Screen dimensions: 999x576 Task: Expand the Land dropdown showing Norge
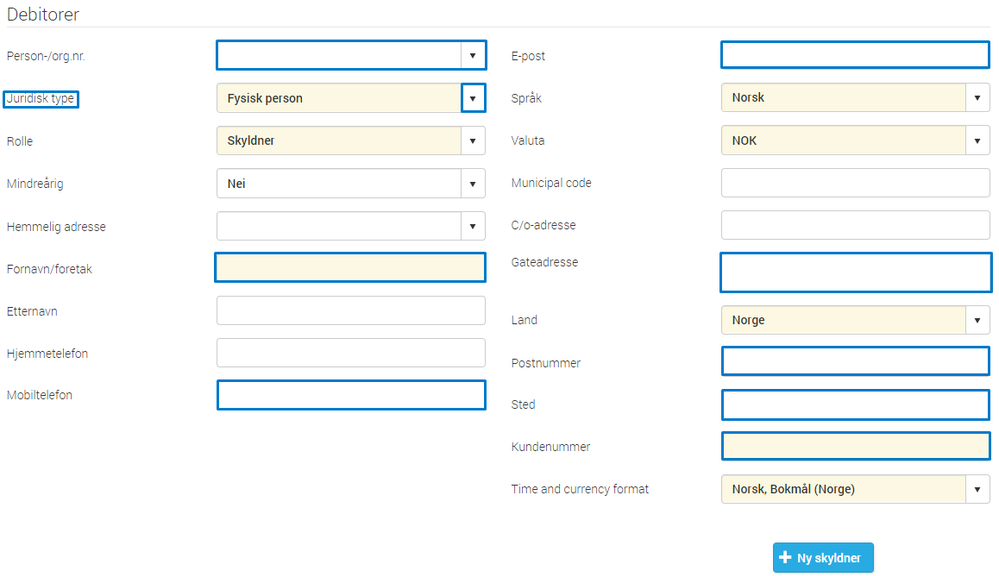(x=977, y=320)
